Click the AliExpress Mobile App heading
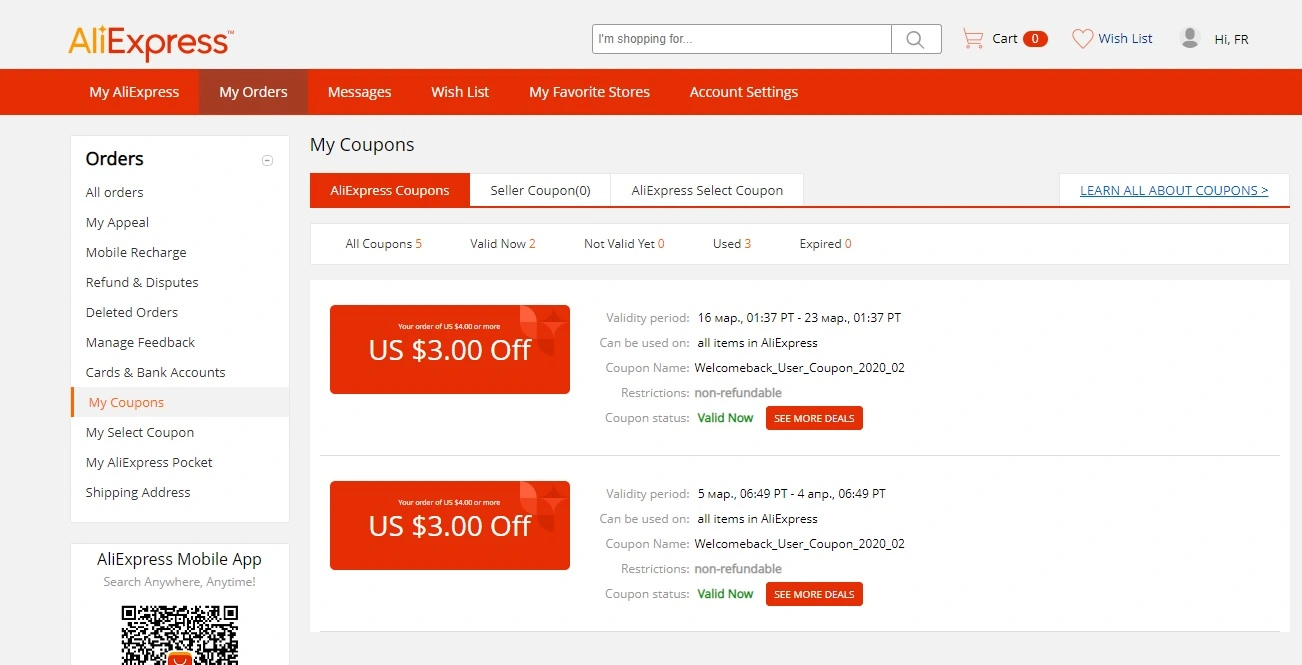1302x665 pixels. 179,560
